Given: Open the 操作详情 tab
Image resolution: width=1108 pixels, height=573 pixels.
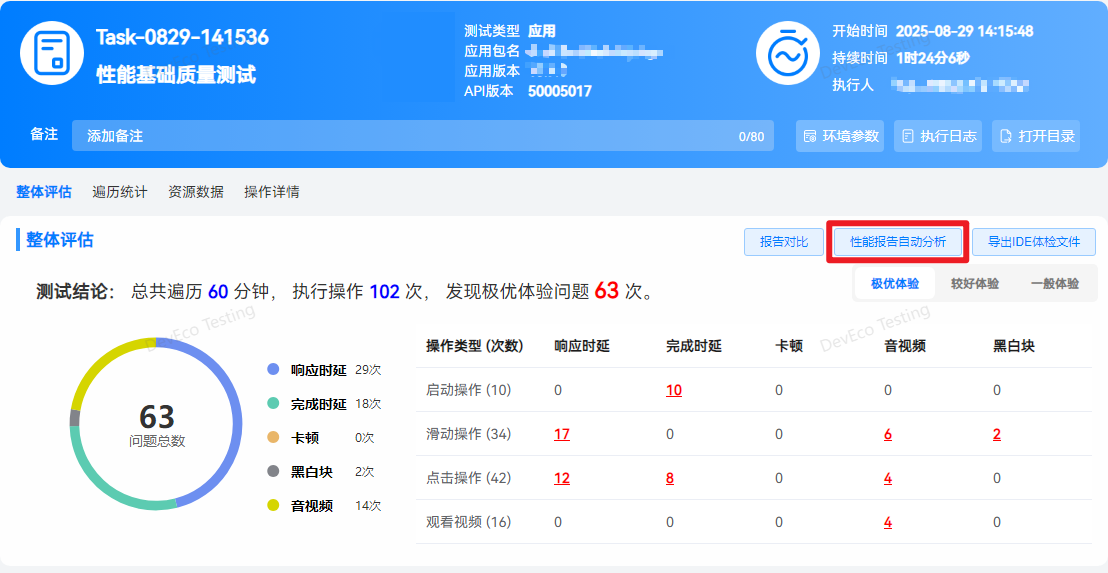Looking at the screenshot, I should click(272, 192).
